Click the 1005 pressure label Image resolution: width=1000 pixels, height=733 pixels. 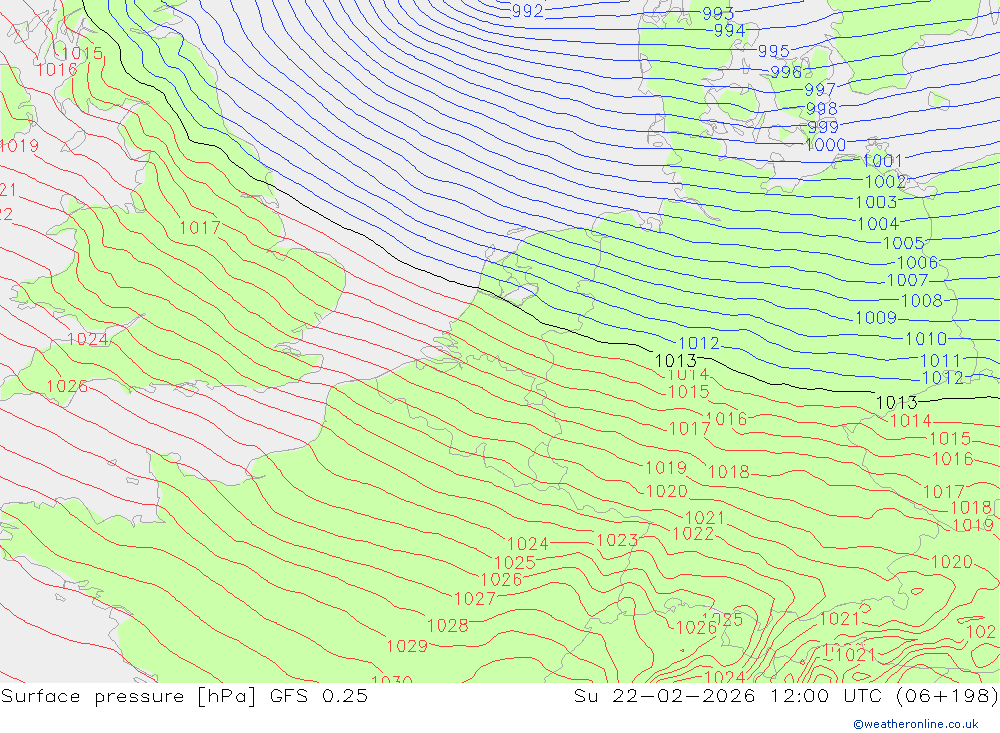904,243
